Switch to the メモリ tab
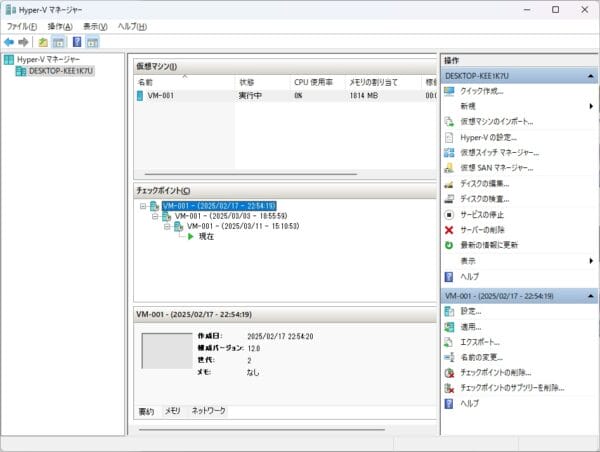 173,411
